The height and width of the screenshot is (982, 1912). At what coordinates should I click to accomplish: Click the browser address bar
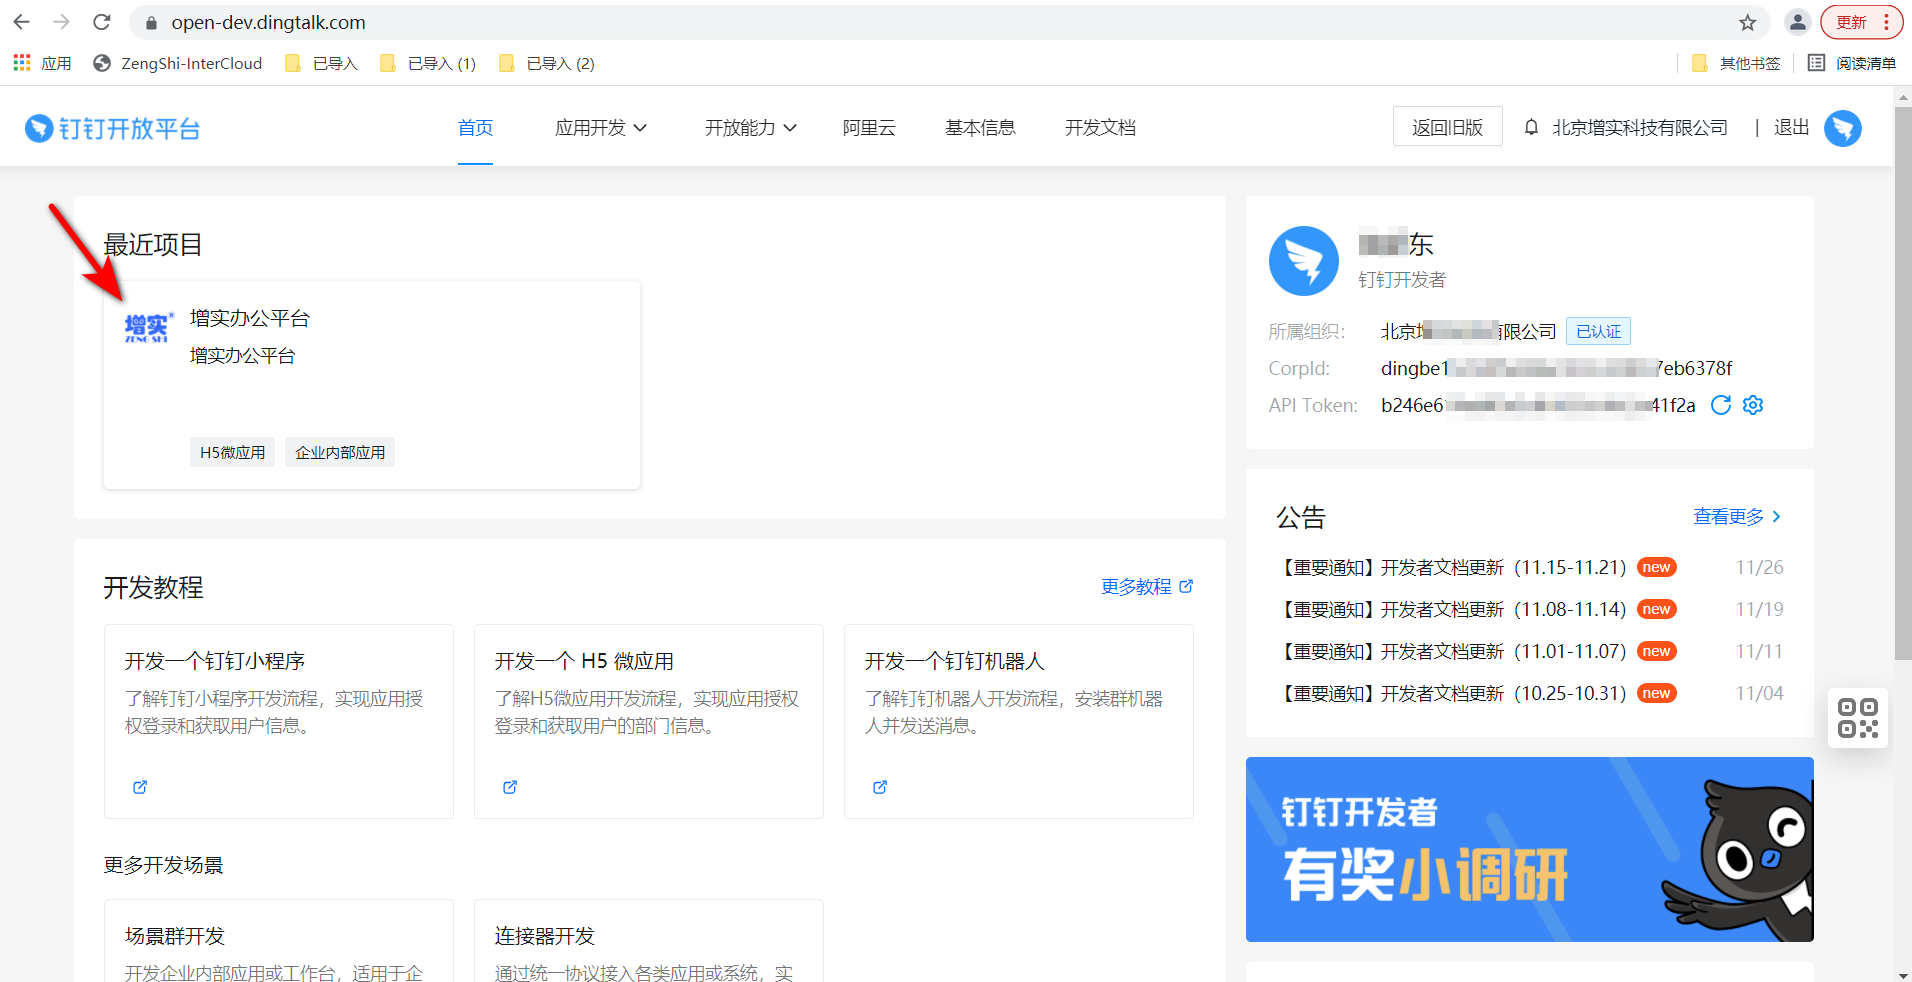tap(900, 22)
